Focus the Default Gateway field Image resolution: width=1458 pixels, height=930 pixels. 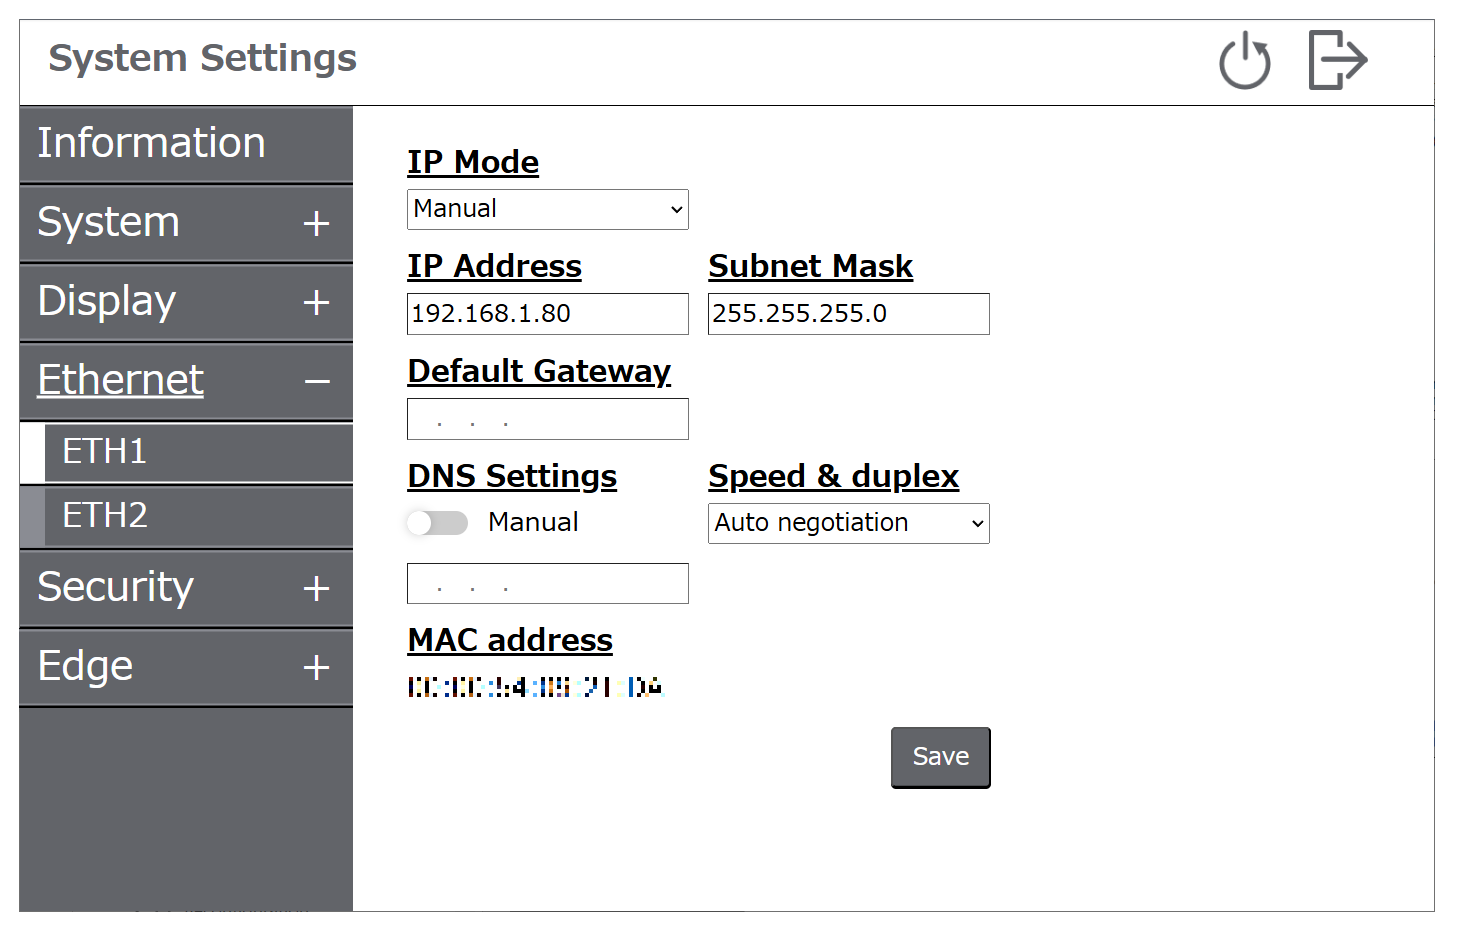(548, 419)
